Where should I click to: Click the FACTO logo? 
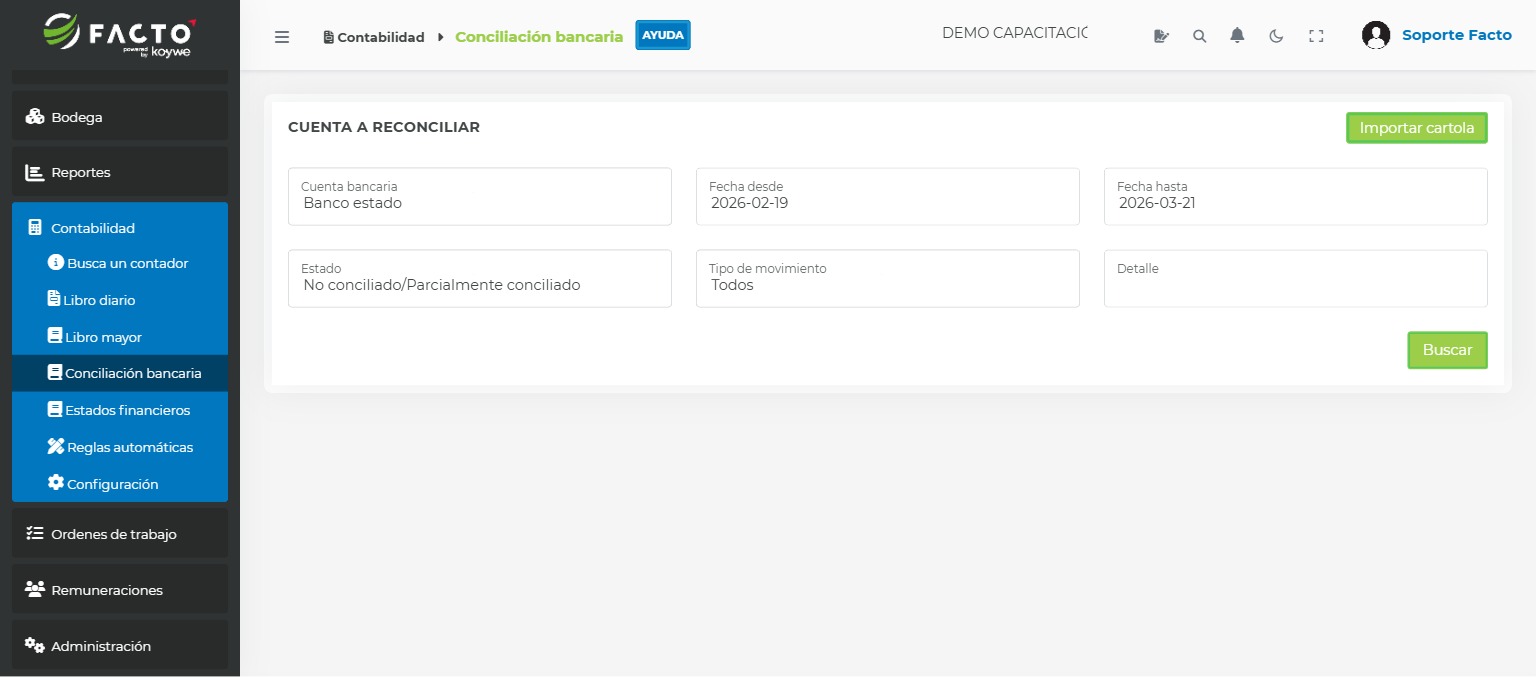click(x=118, y=35)
